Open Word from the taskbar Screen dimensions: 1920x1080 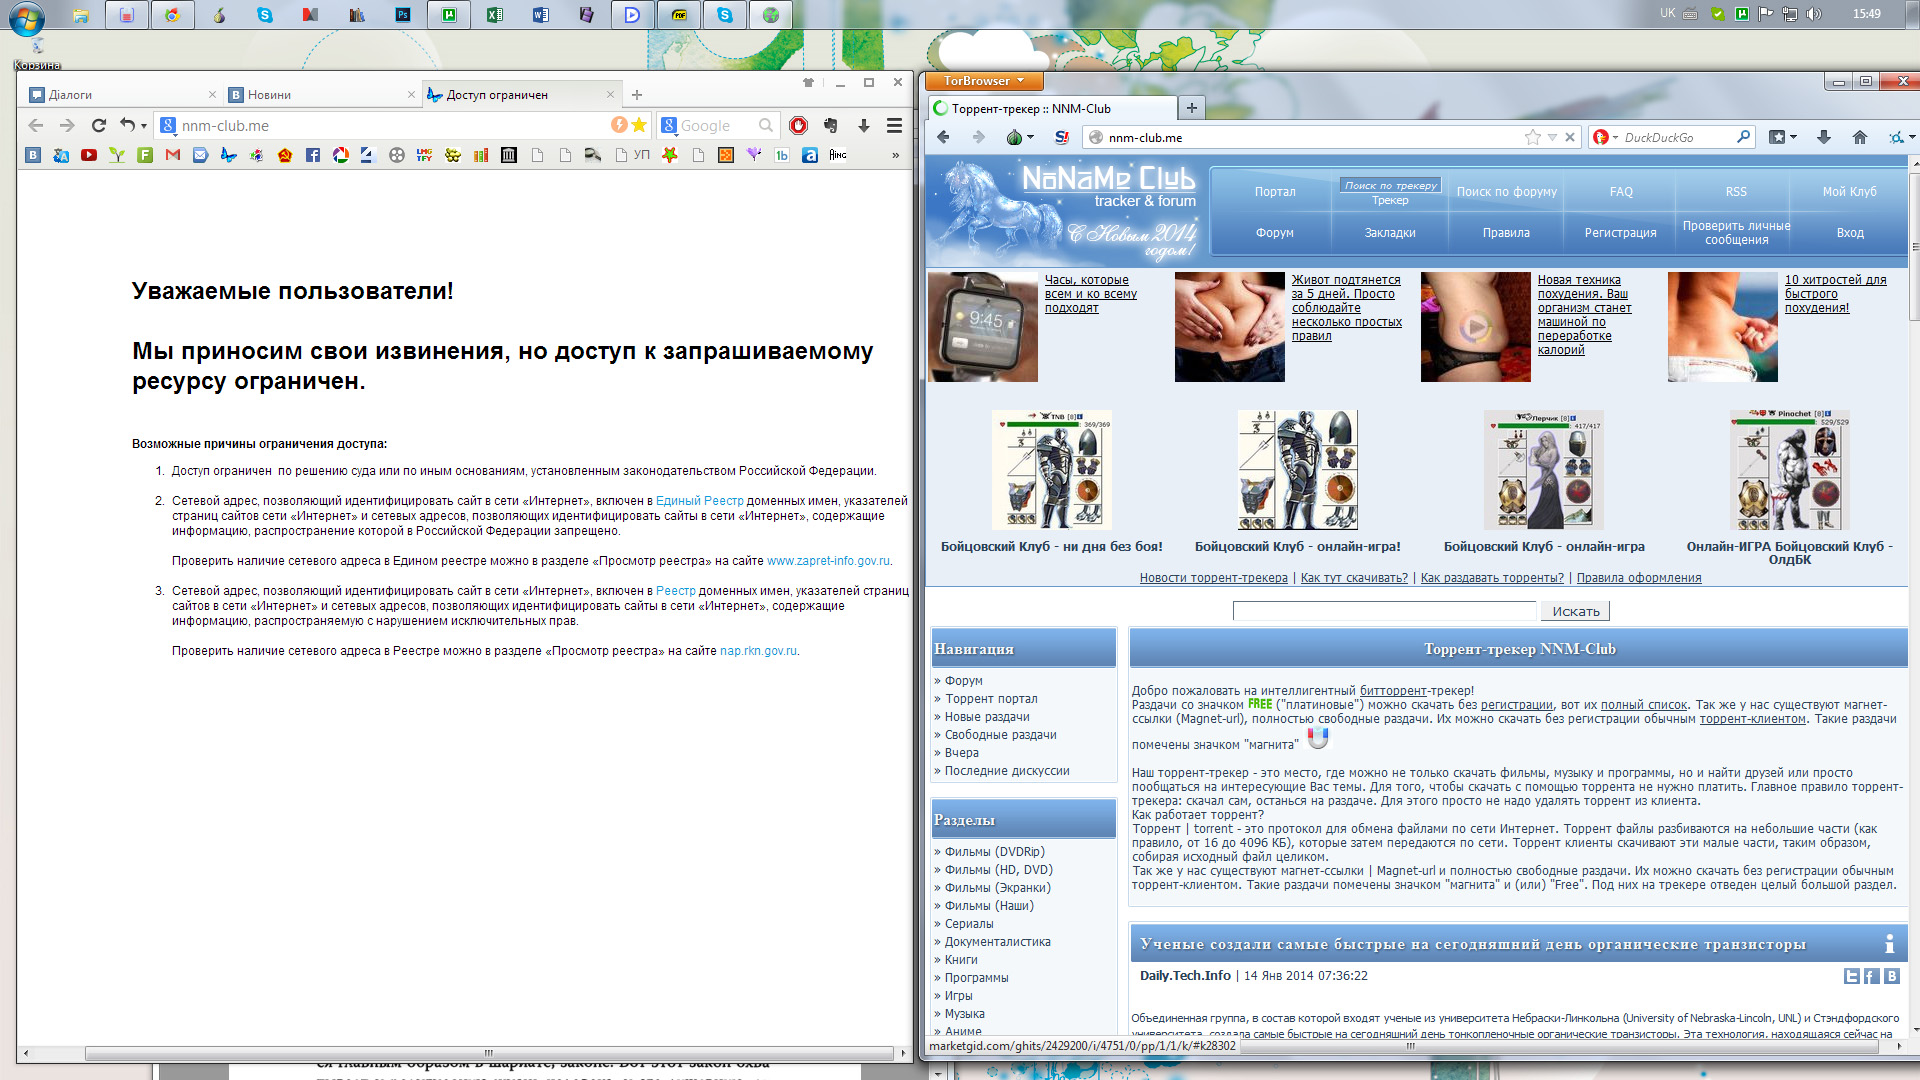point(540,15)
